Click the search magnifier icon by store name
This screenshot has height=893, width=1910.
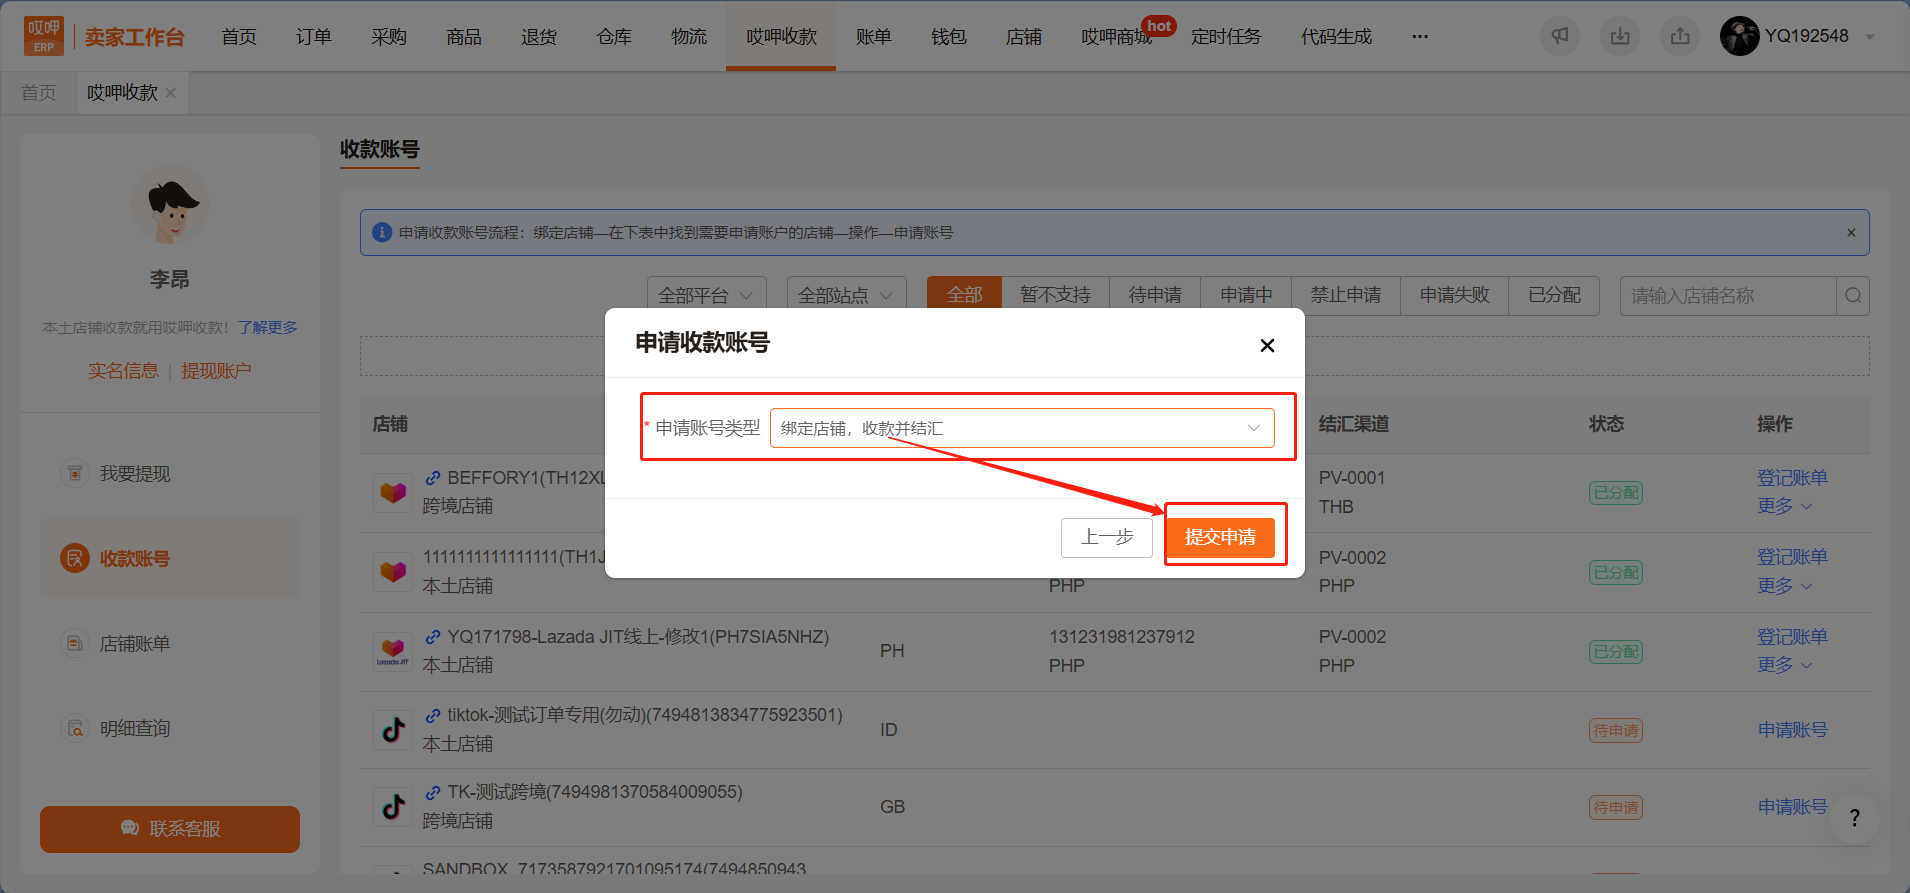[1853, 295]
